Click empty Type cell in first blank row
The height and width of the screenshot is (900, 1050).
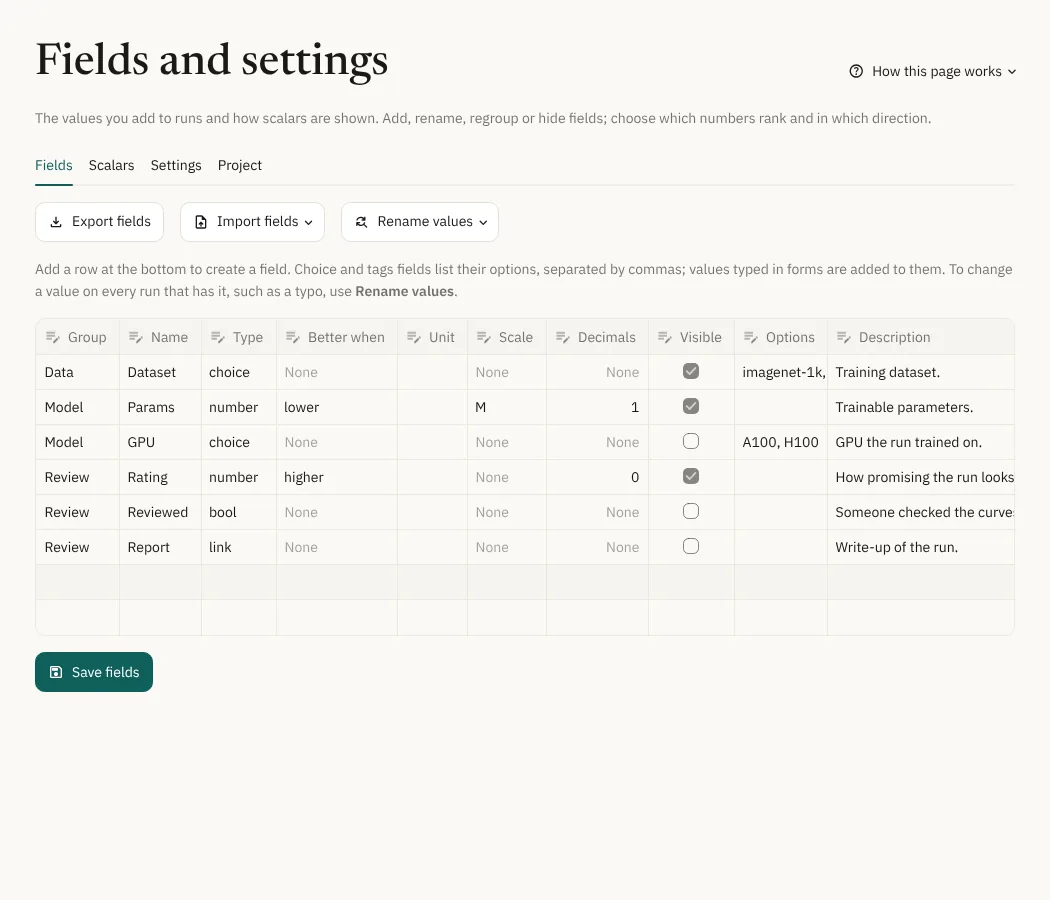tap(239, 582)
